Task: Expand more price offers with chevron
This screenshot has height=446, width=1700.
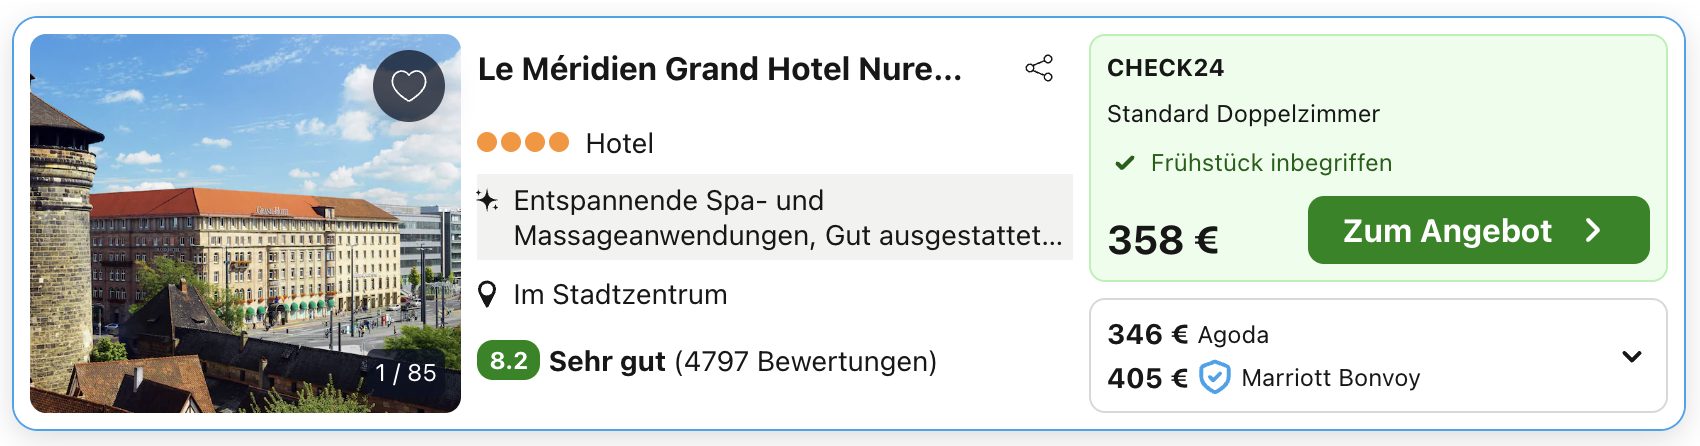Action: (1631, 356)
